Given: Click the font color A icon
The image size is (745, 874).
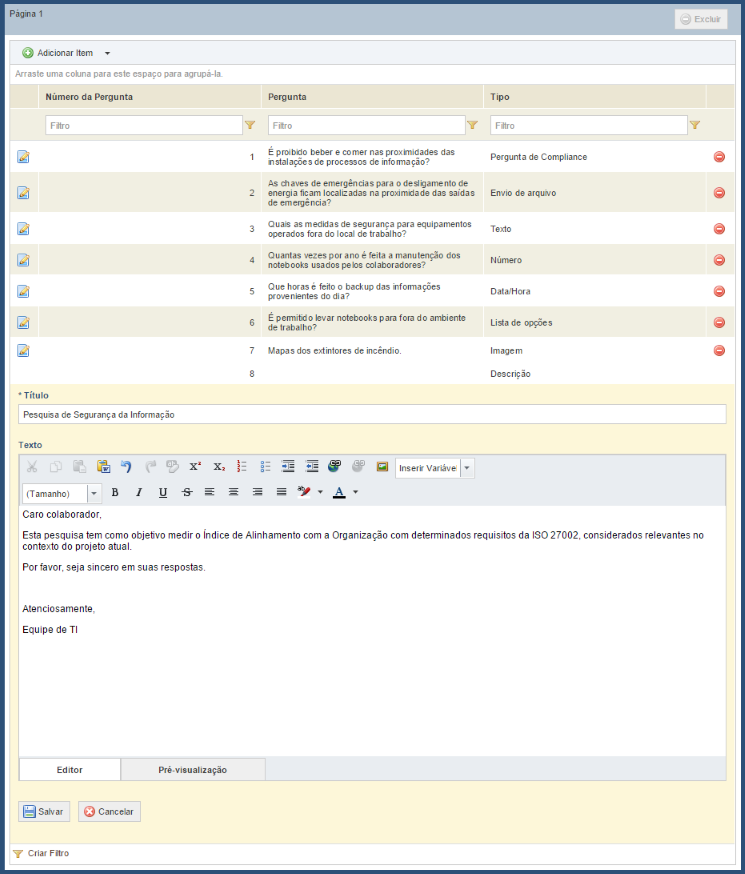Looking at the screenshot, I should (x=339, y=492).
